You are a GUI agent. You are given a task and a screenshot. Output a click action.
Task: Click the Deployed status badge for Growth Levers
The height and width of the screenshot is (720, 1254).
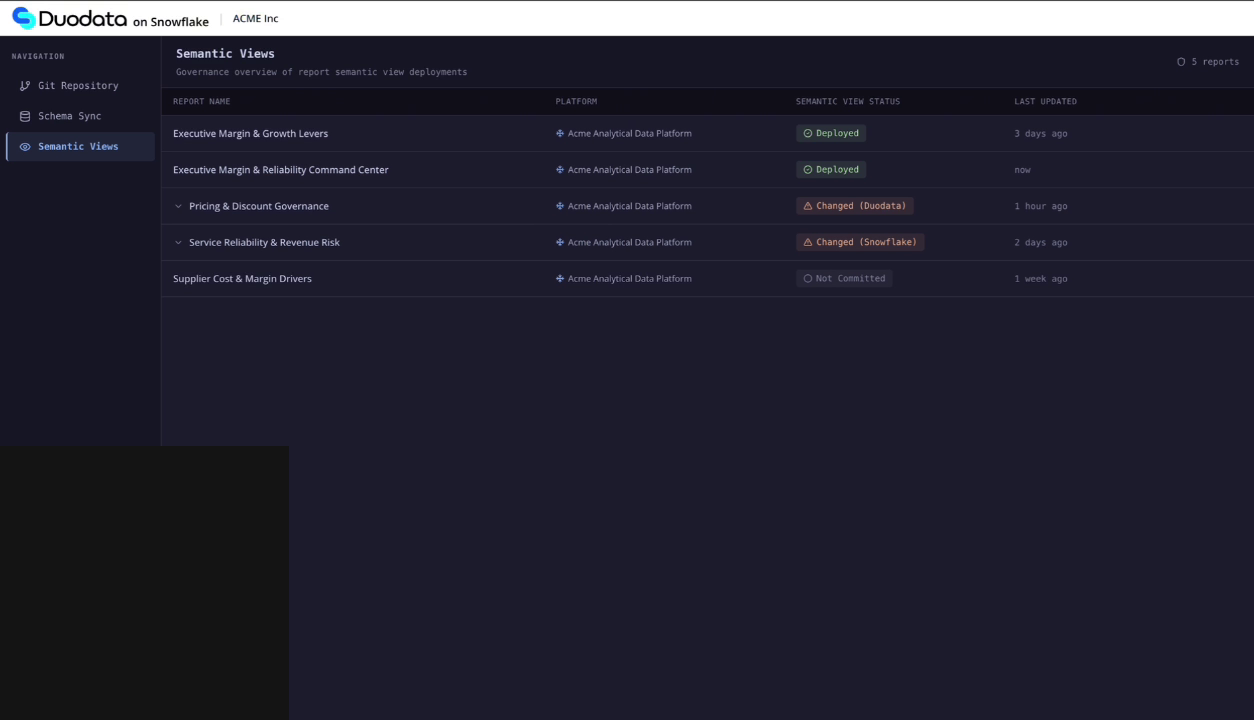coord(831,133)
